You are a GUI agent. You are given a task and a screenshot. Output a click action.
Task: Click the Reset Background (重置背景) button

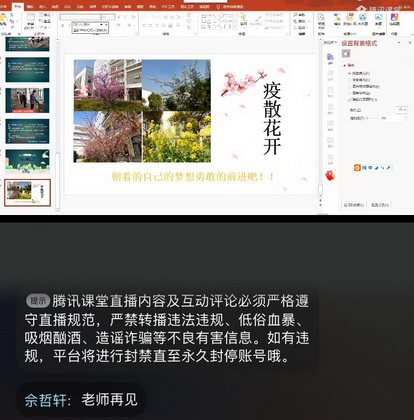(x=380, y=205)
